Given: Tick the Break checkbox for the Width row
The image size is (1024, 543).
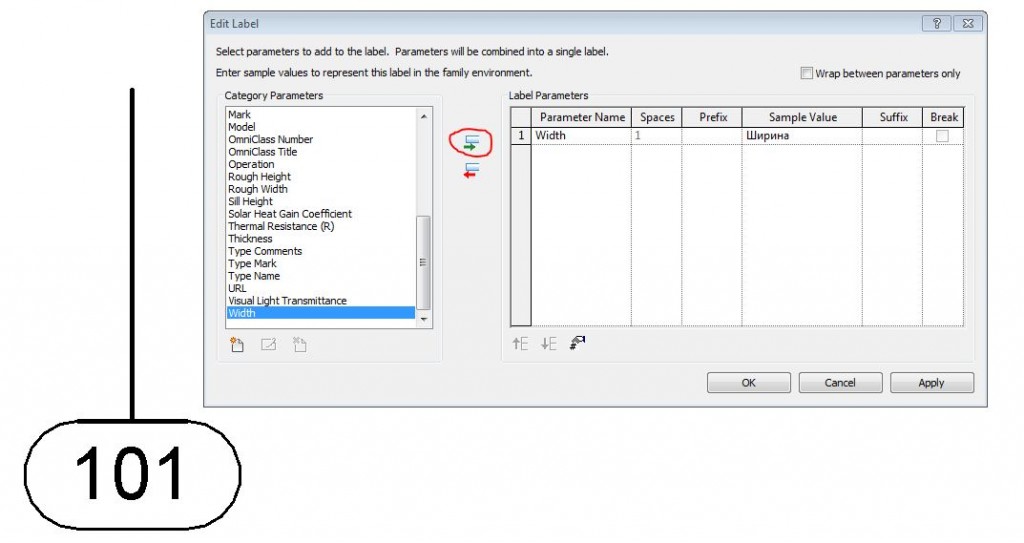Looking at the screenshot, I should click(942, 136).
